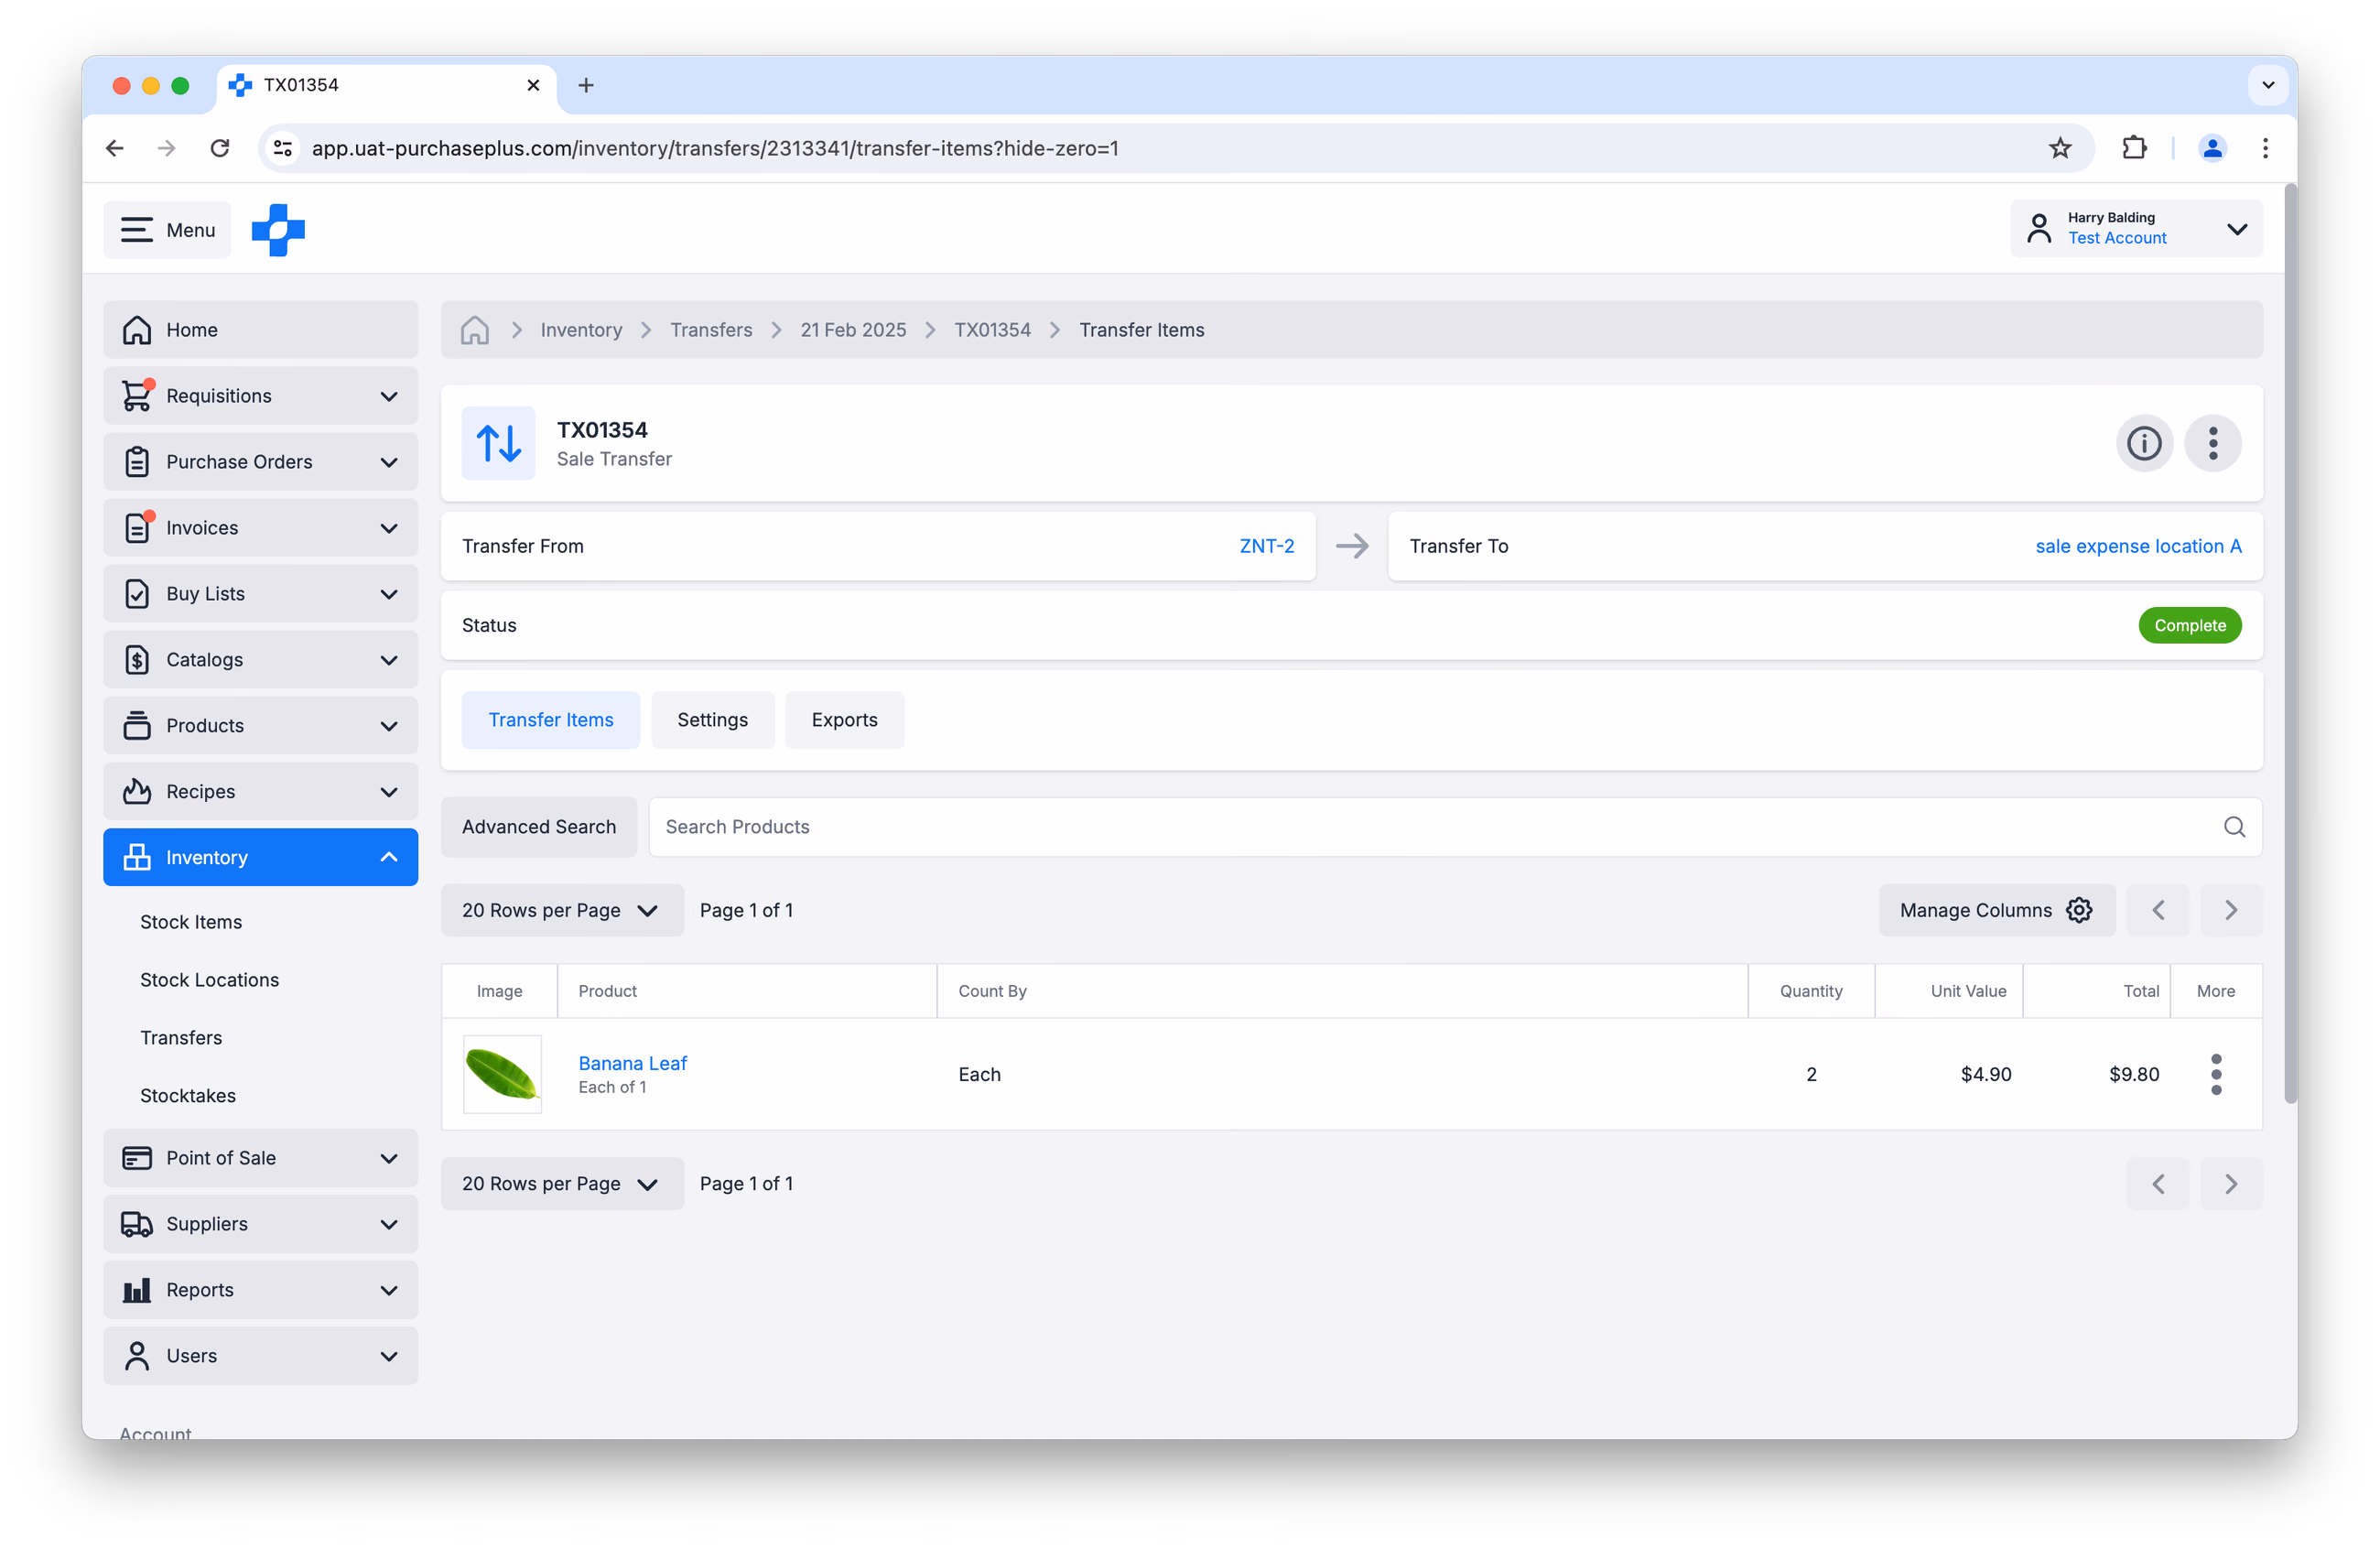The image size is (2380, 1548).
Task: Open Manage Columns settings
Action: click(x=1996, y=910)
